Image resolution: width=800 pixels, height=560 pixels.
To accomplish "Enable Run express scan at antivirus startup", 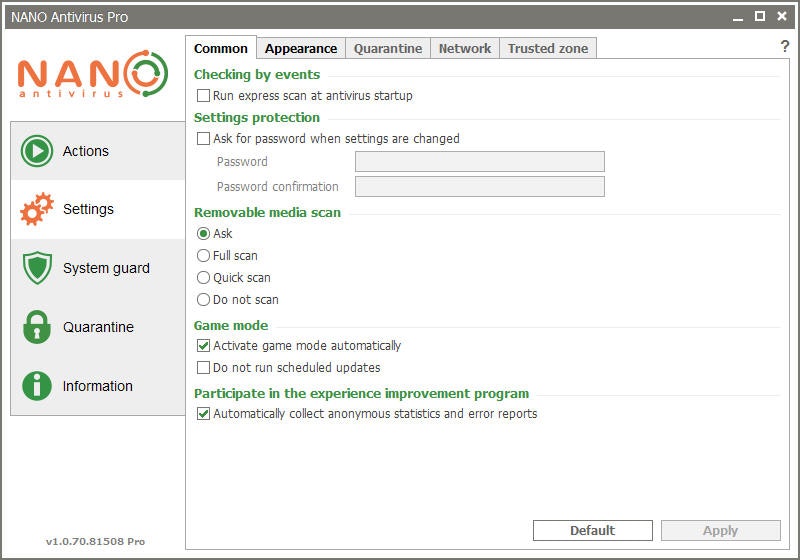I will 203,95.
